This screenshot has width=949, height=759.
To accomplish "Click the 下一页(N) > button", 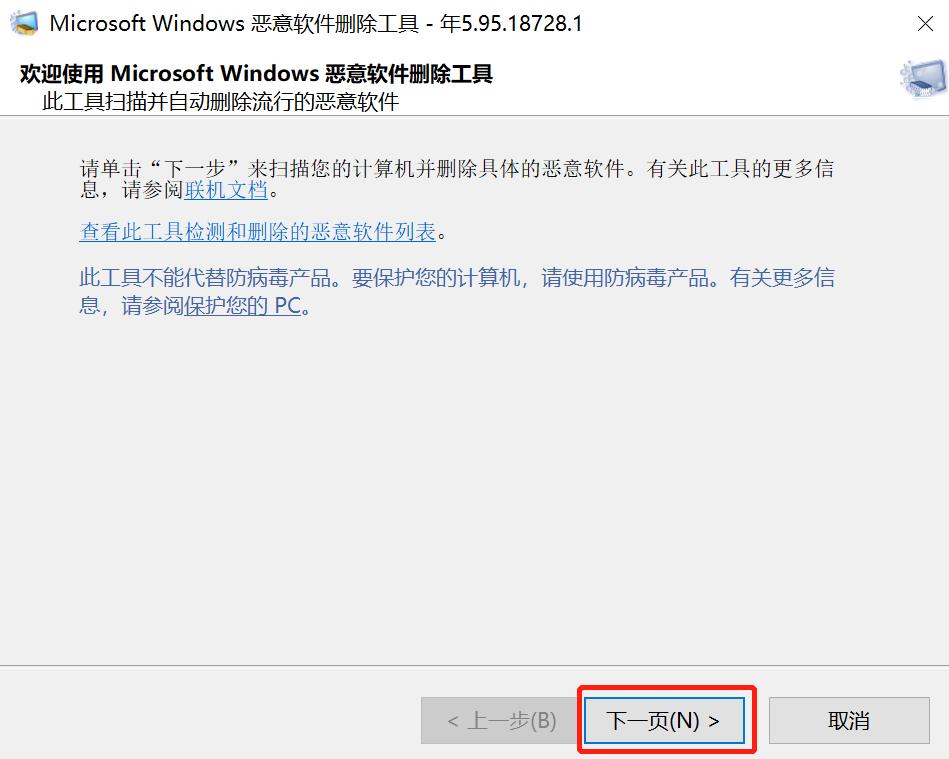I will (x=664, y=720).
